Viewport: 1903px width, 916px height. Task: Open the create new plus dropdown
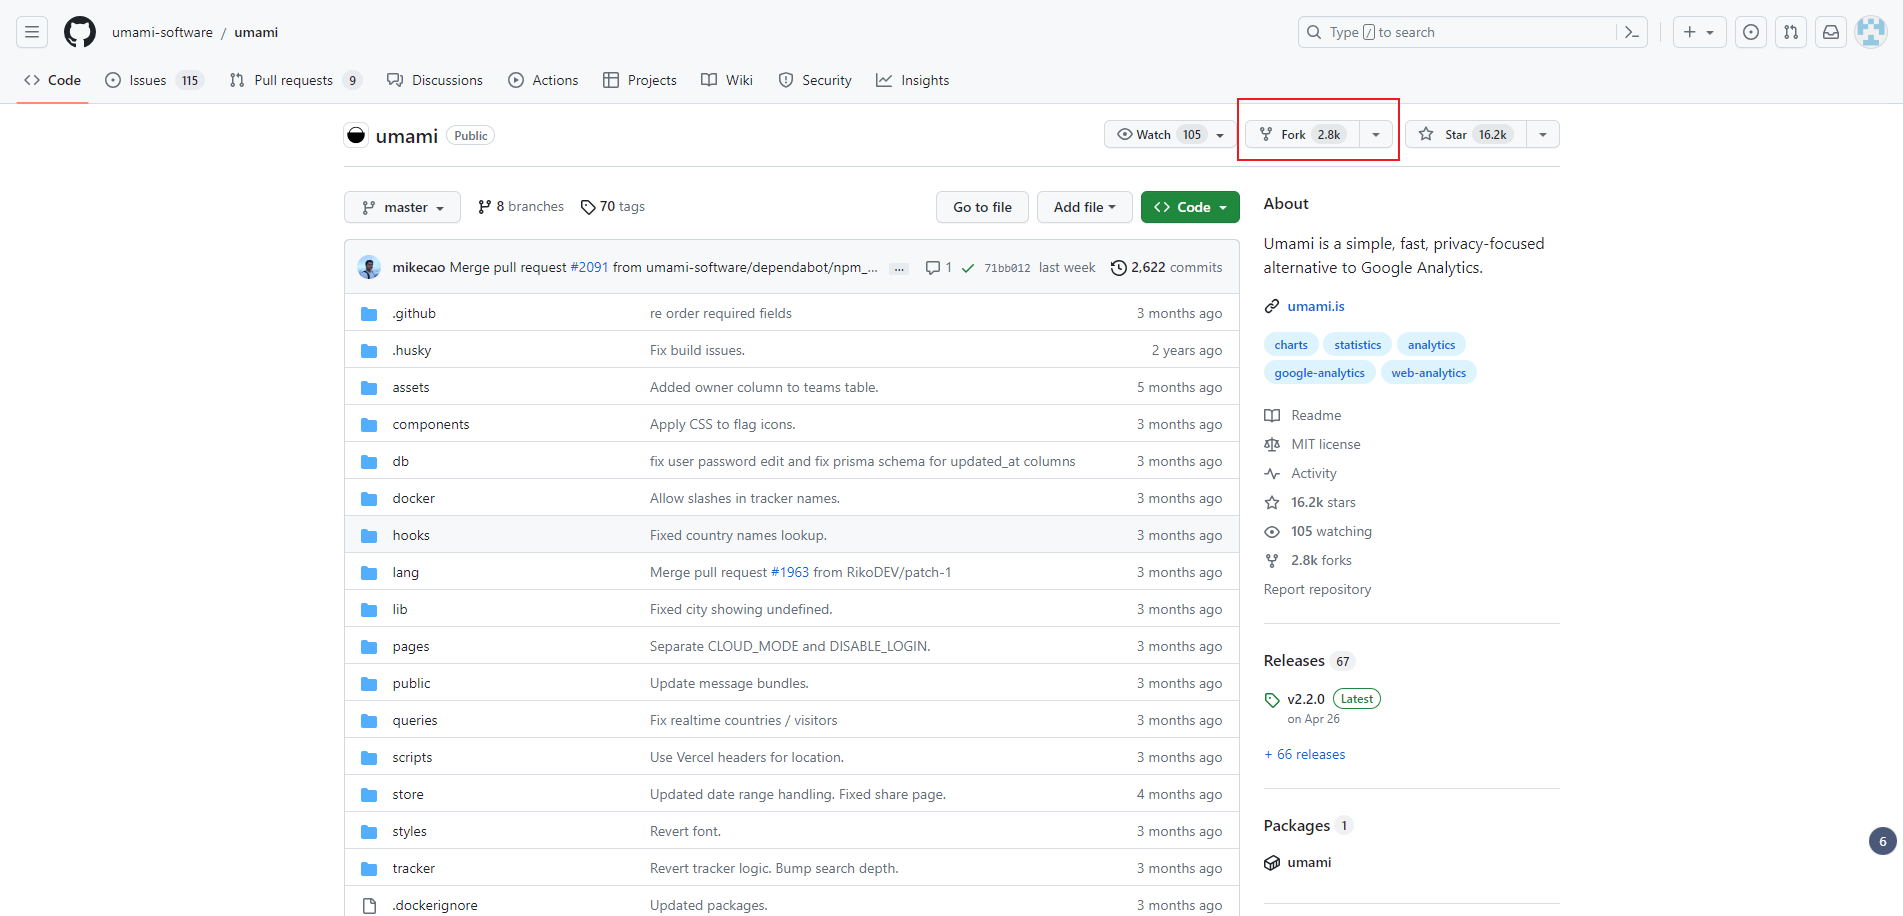tap(1699, 32)
